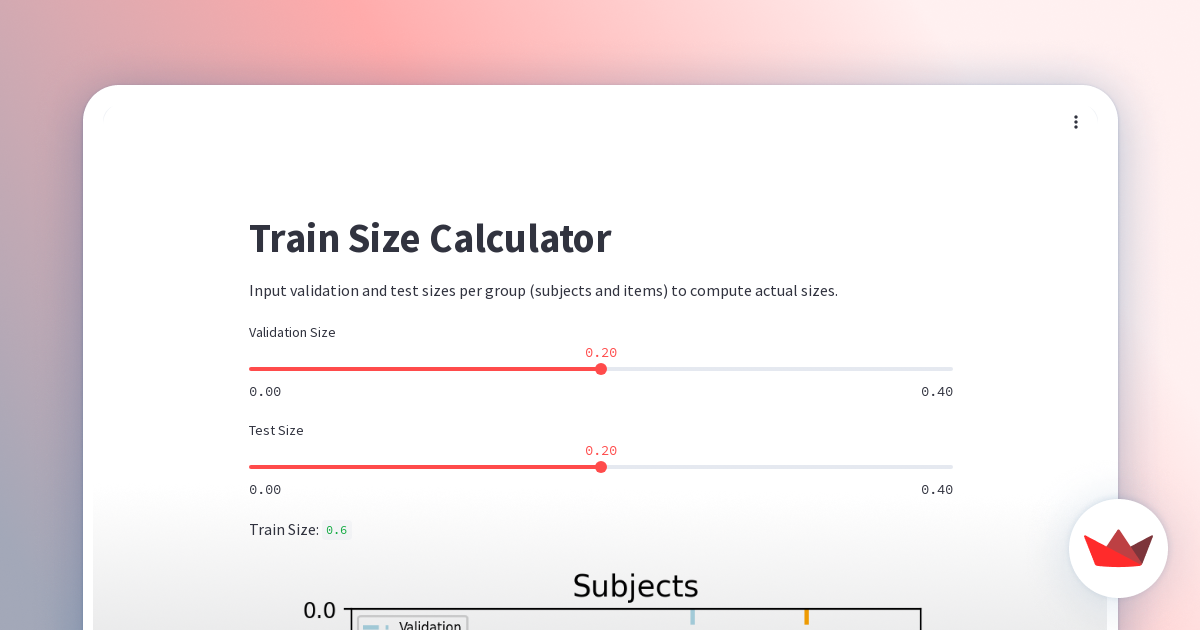Select the Test Size slider handle
This screenshot has width=1200, height=630.
pyautogui.click(x=601, y=466)
